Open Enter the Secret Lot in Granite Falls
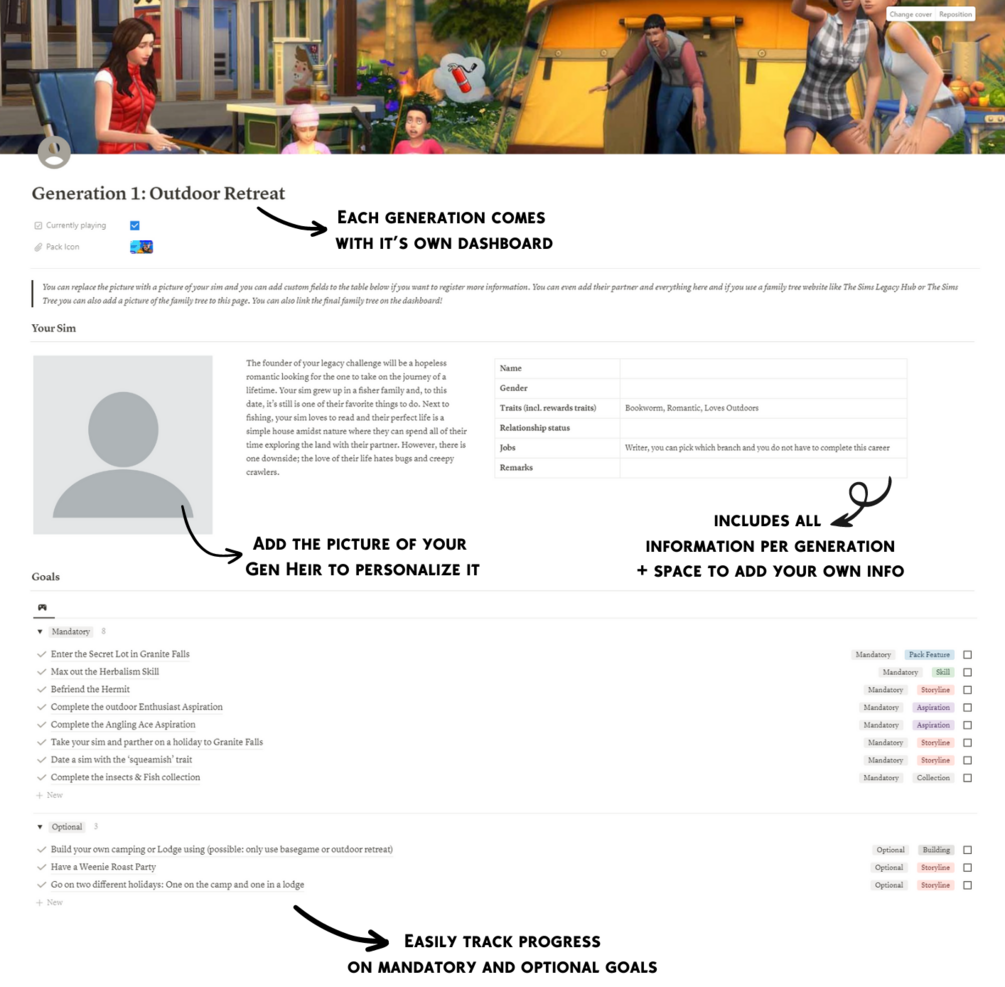The width and height of the screenshot is (1005, 987). click(x=120, y=654)
